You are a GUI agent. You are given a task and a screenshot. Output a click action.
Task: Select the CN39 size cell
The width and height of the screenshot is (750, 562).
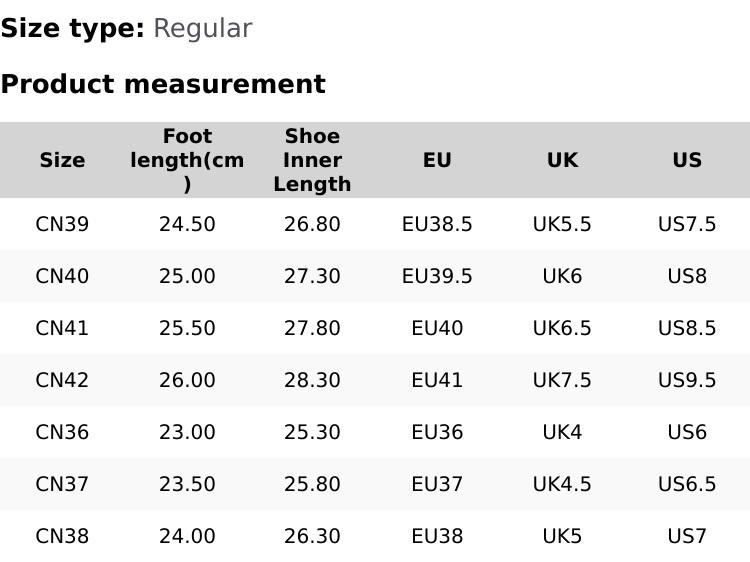coord(62,224)
